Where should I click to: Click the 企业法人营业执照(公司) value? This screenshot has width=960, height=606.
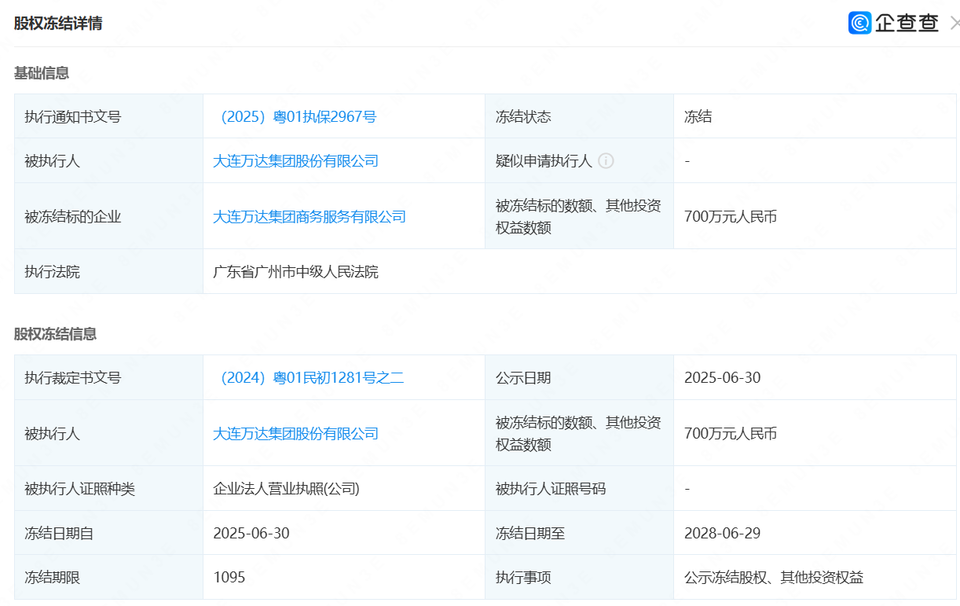286,489
